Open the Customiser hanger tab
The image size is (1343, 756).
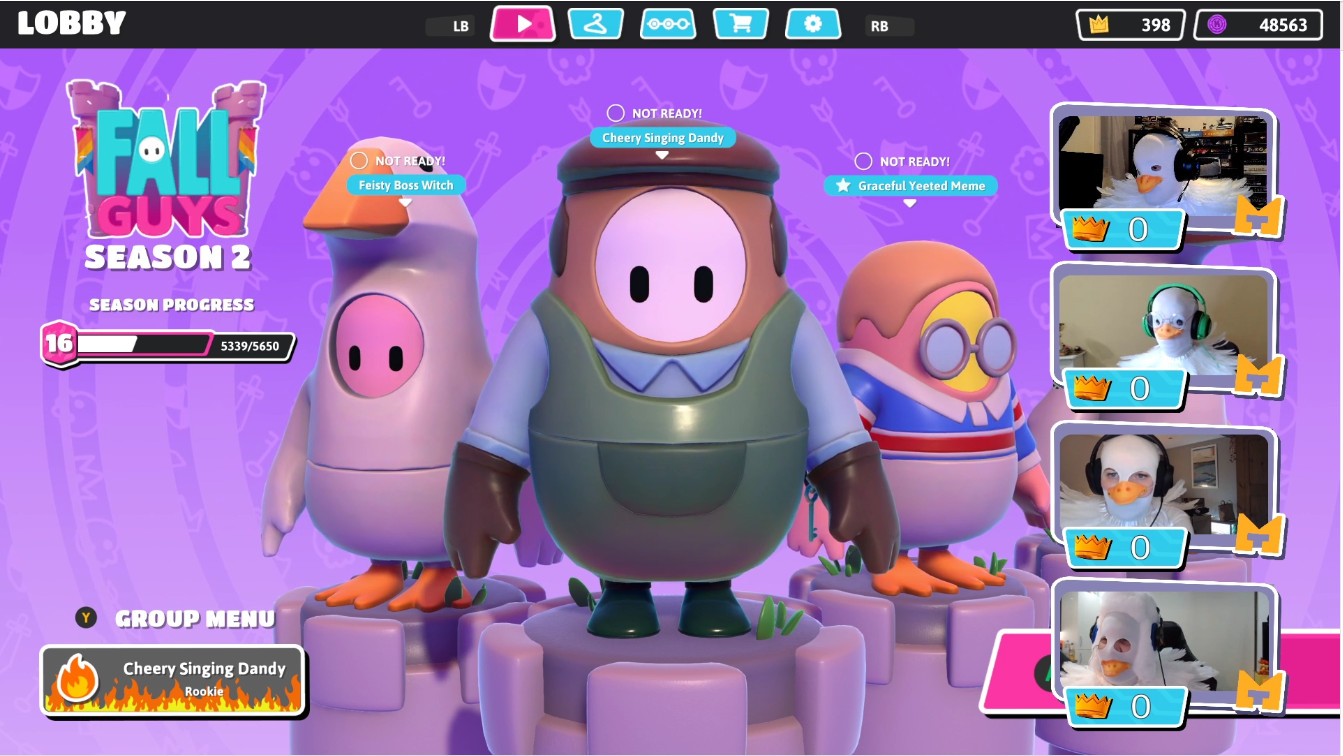point(596,24)
